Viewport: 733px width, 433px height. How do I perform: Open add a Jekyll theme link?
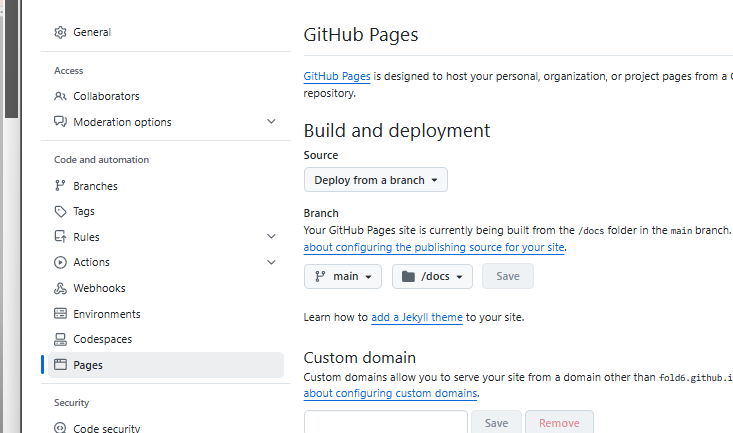(x=417, y=318)
